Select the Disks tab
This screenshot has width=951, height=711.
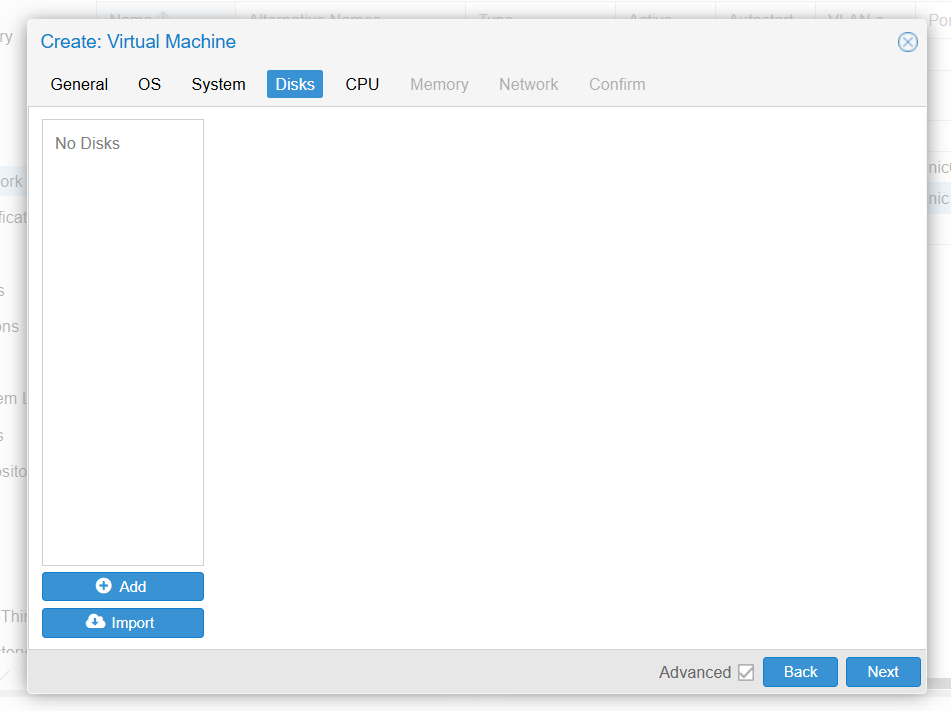tap(295, 84)
